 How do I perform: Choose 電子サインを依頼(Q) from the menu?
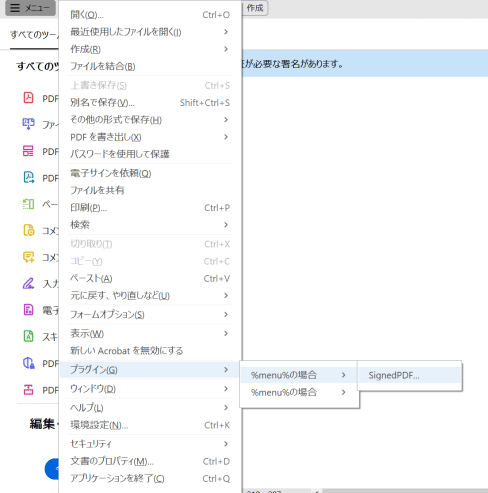coord(150,173)
